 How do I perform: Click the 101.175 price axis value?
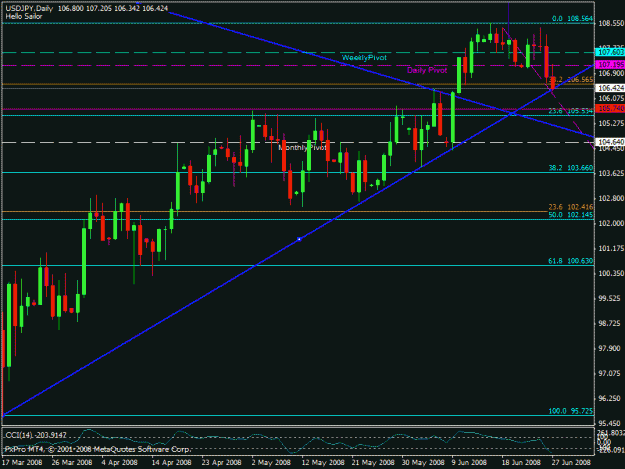611,248
